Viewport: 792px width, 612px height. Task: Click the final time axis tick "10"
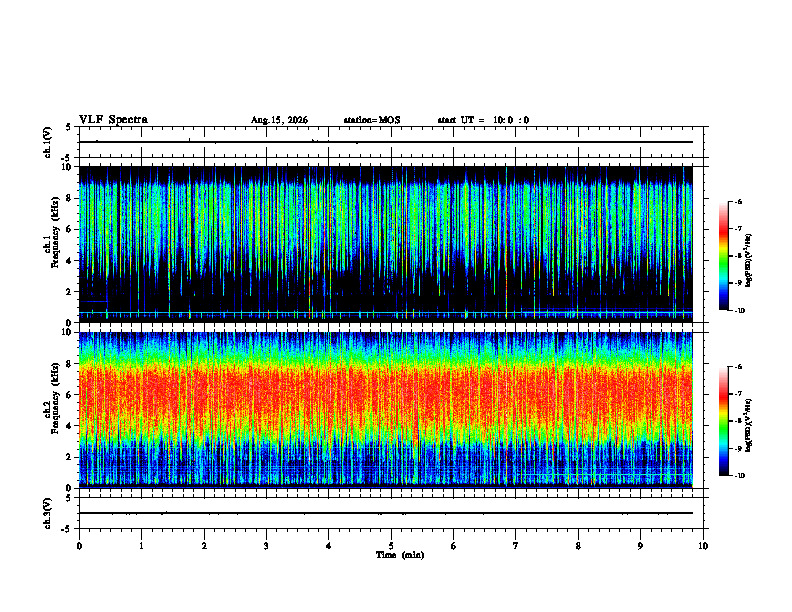click(x=703, y=546)
